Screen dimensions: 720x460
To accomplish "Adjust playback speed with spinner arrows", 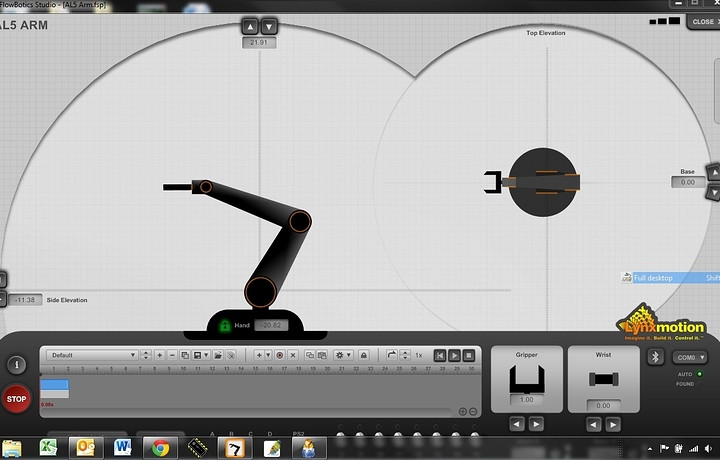I will point(405,355).
